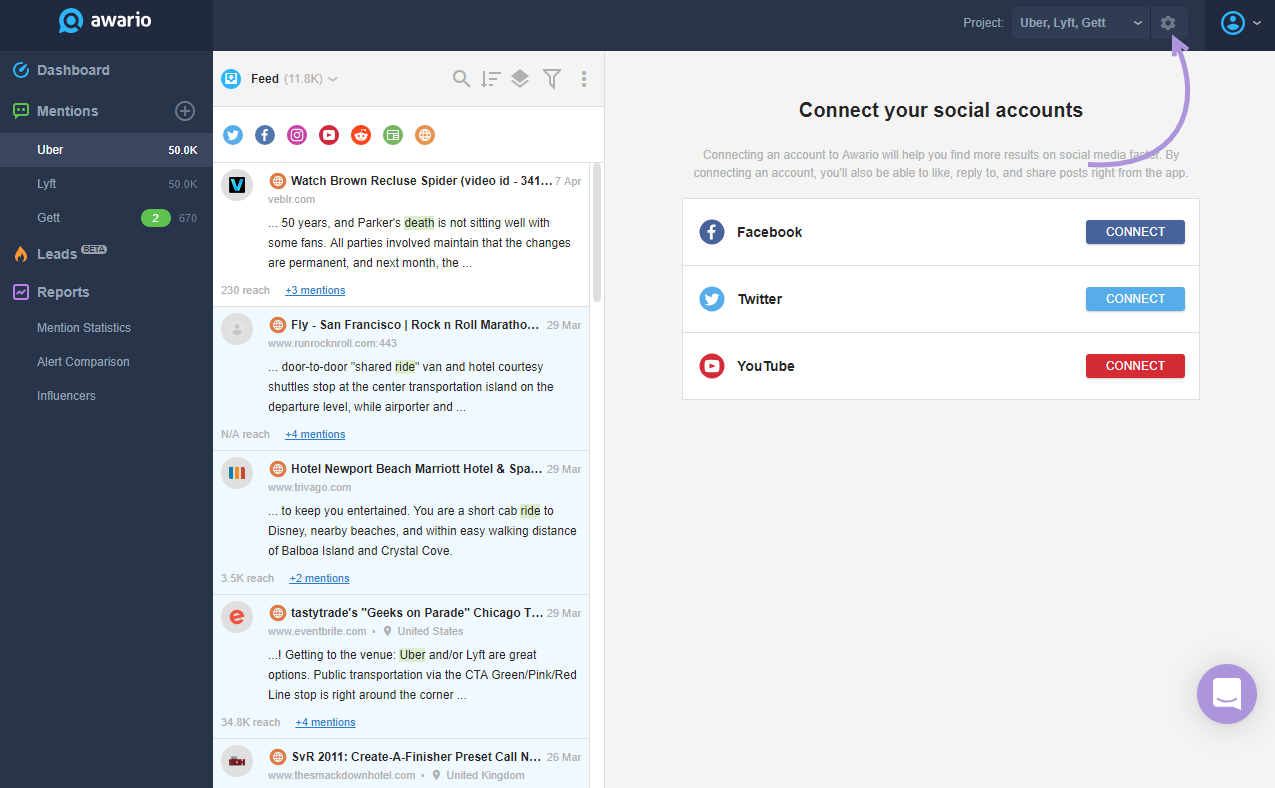Expand +3 mentions link

pyautogui.click(x=315, y=290)
